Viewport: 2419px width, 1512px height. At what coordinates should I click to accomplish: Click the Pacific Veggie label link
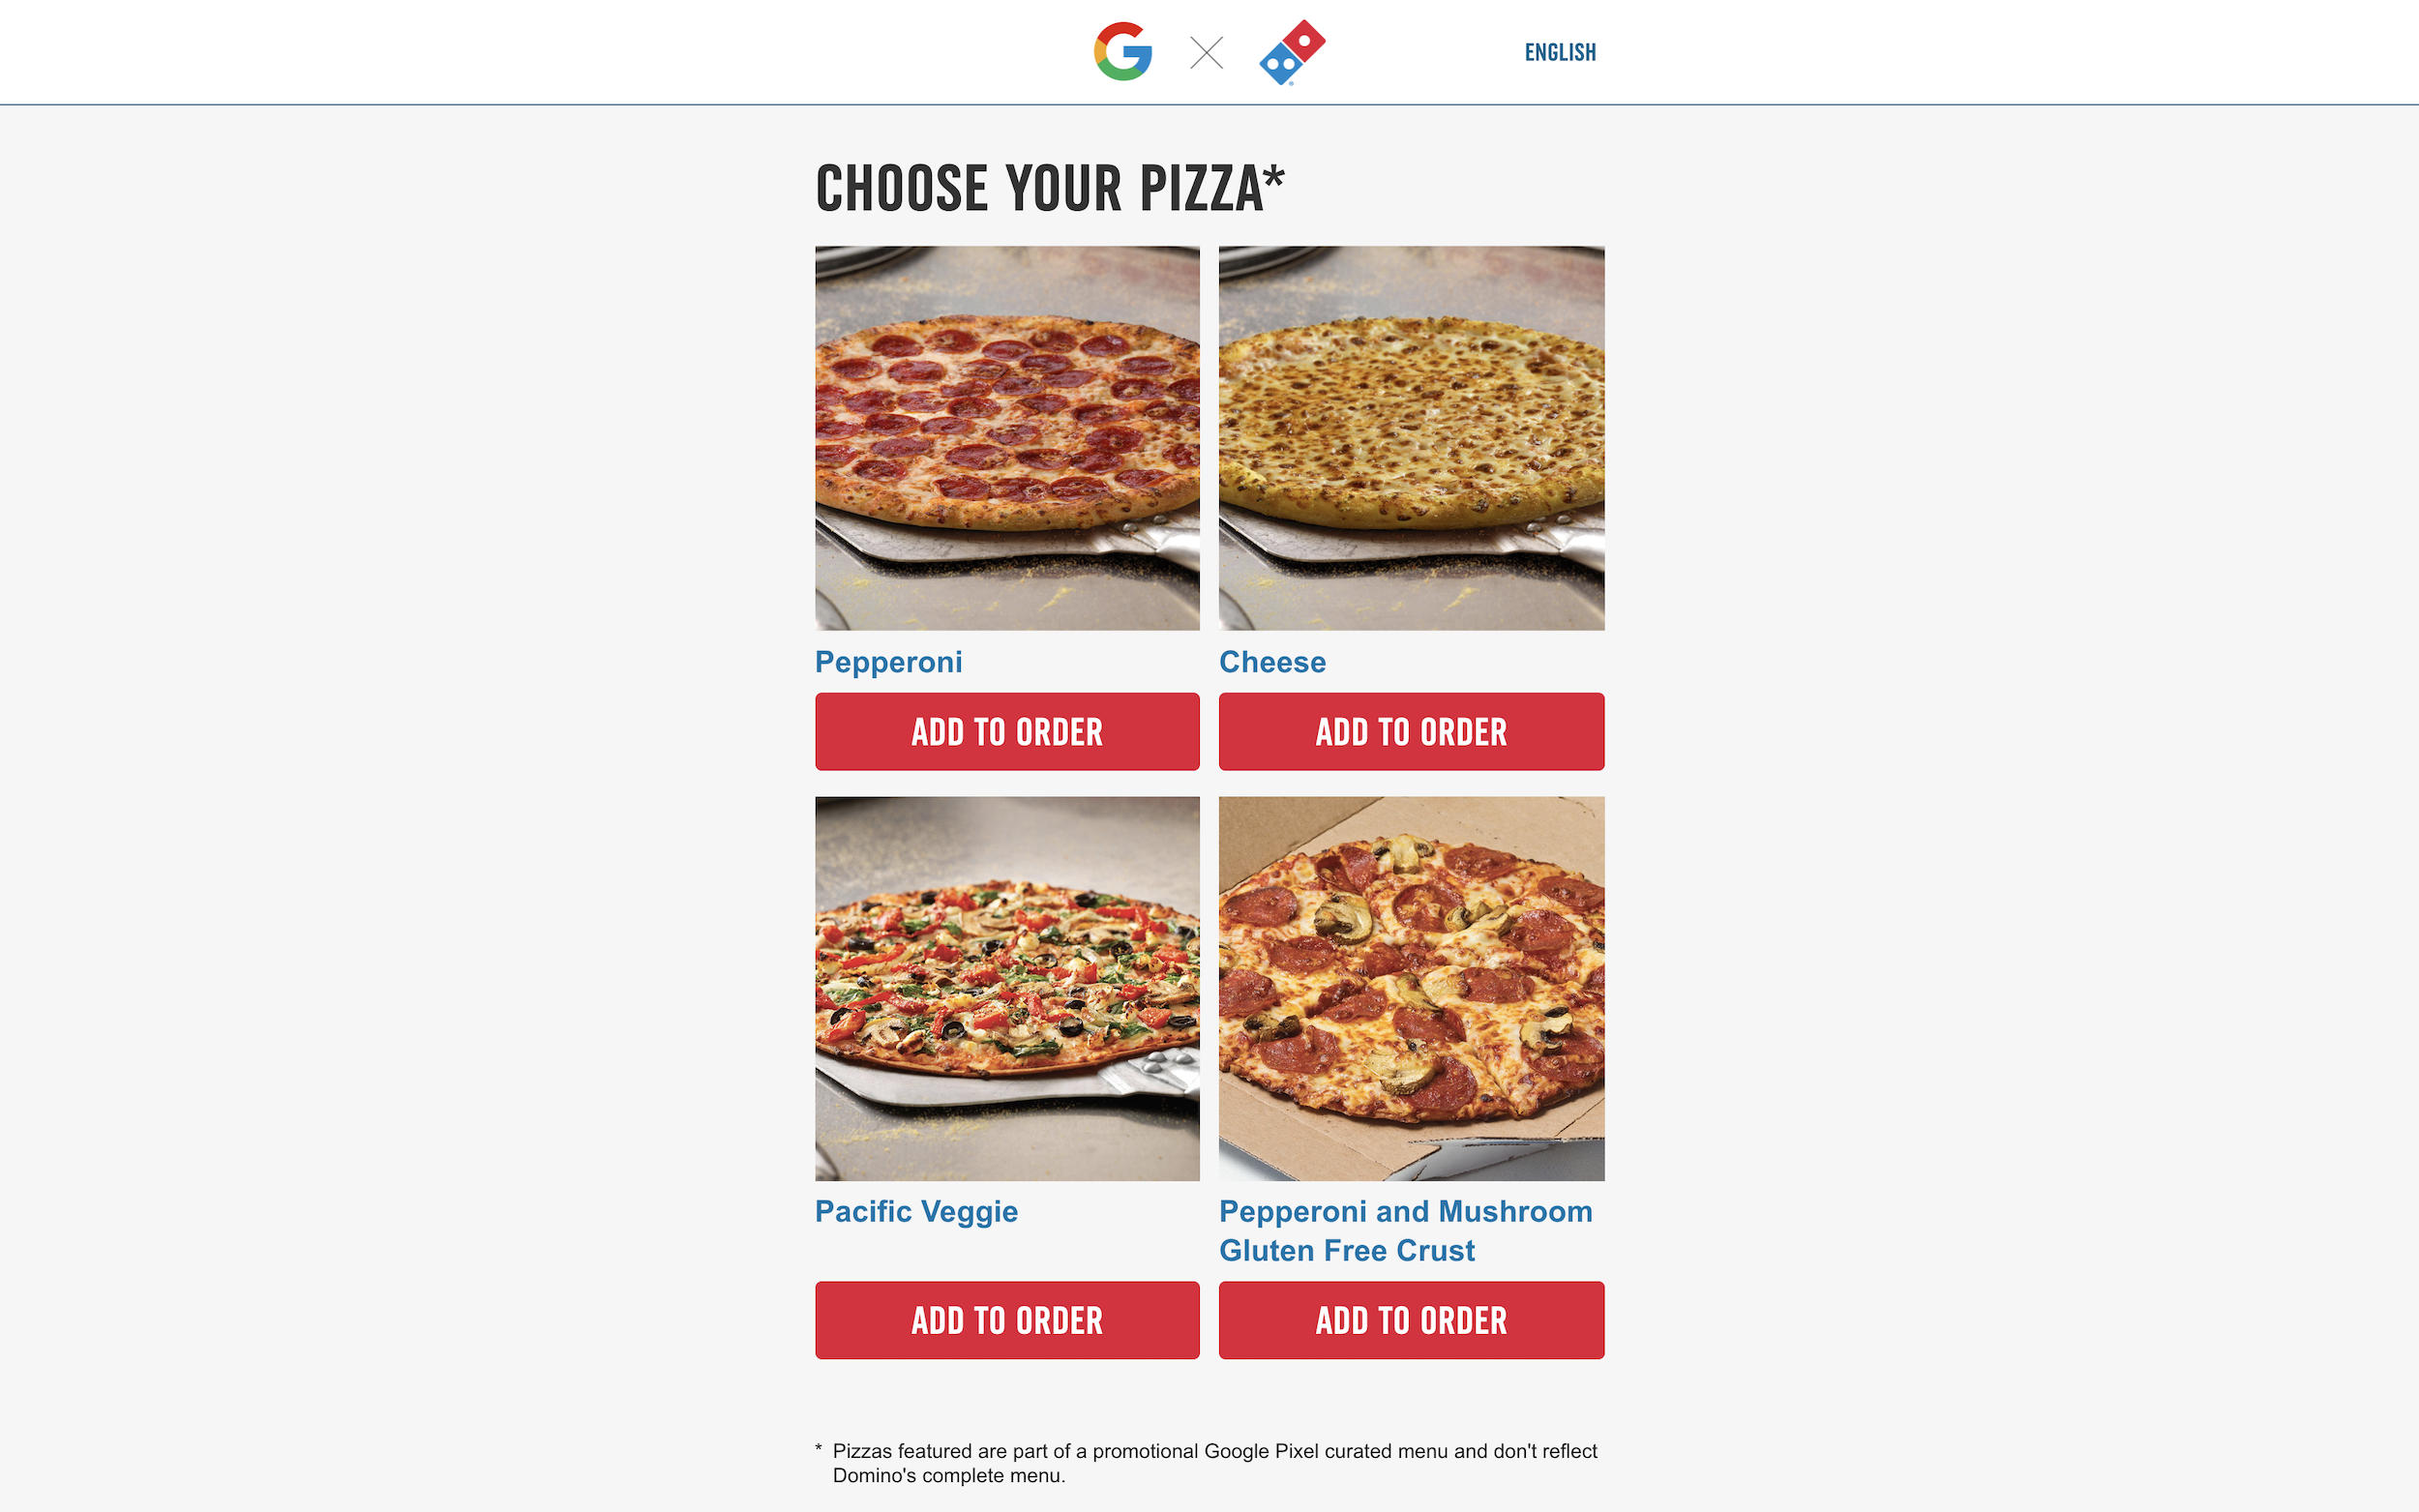pos(916,1210)
